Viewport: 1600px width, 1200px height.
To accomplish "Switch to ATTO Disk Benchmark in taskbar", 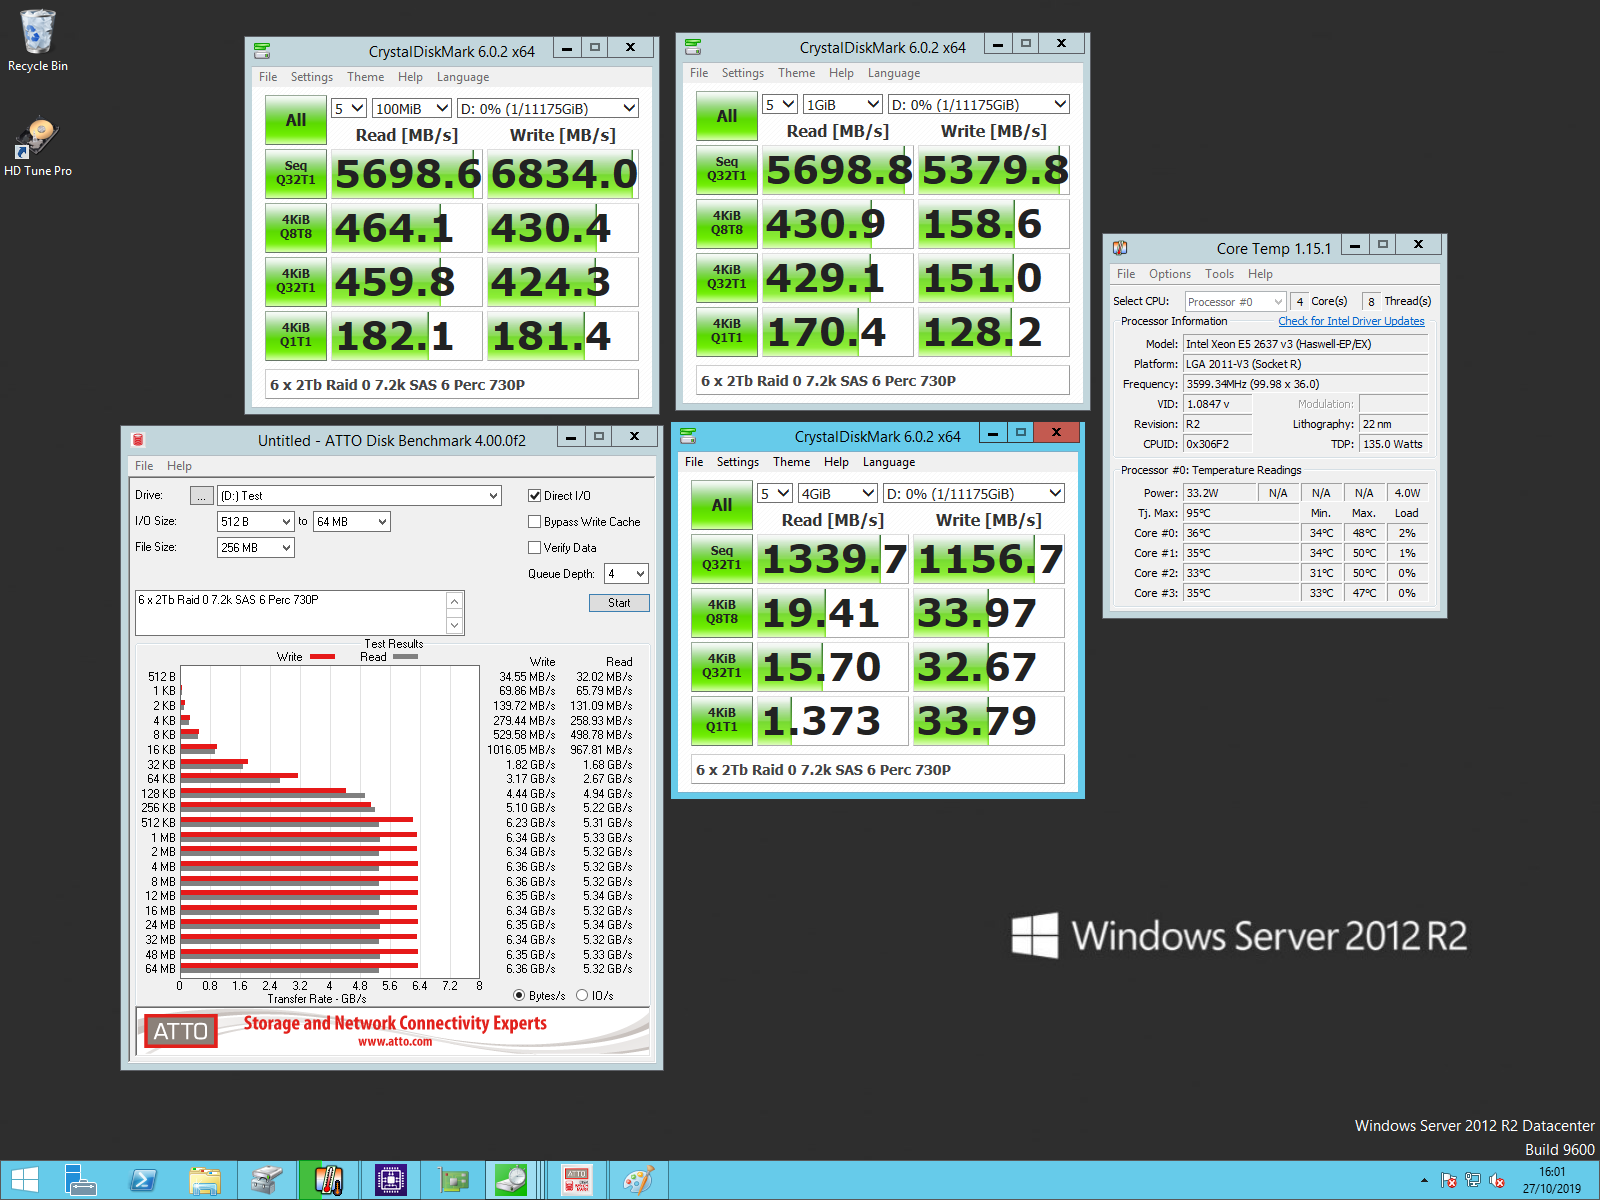I will click(x=577, y=1180).
